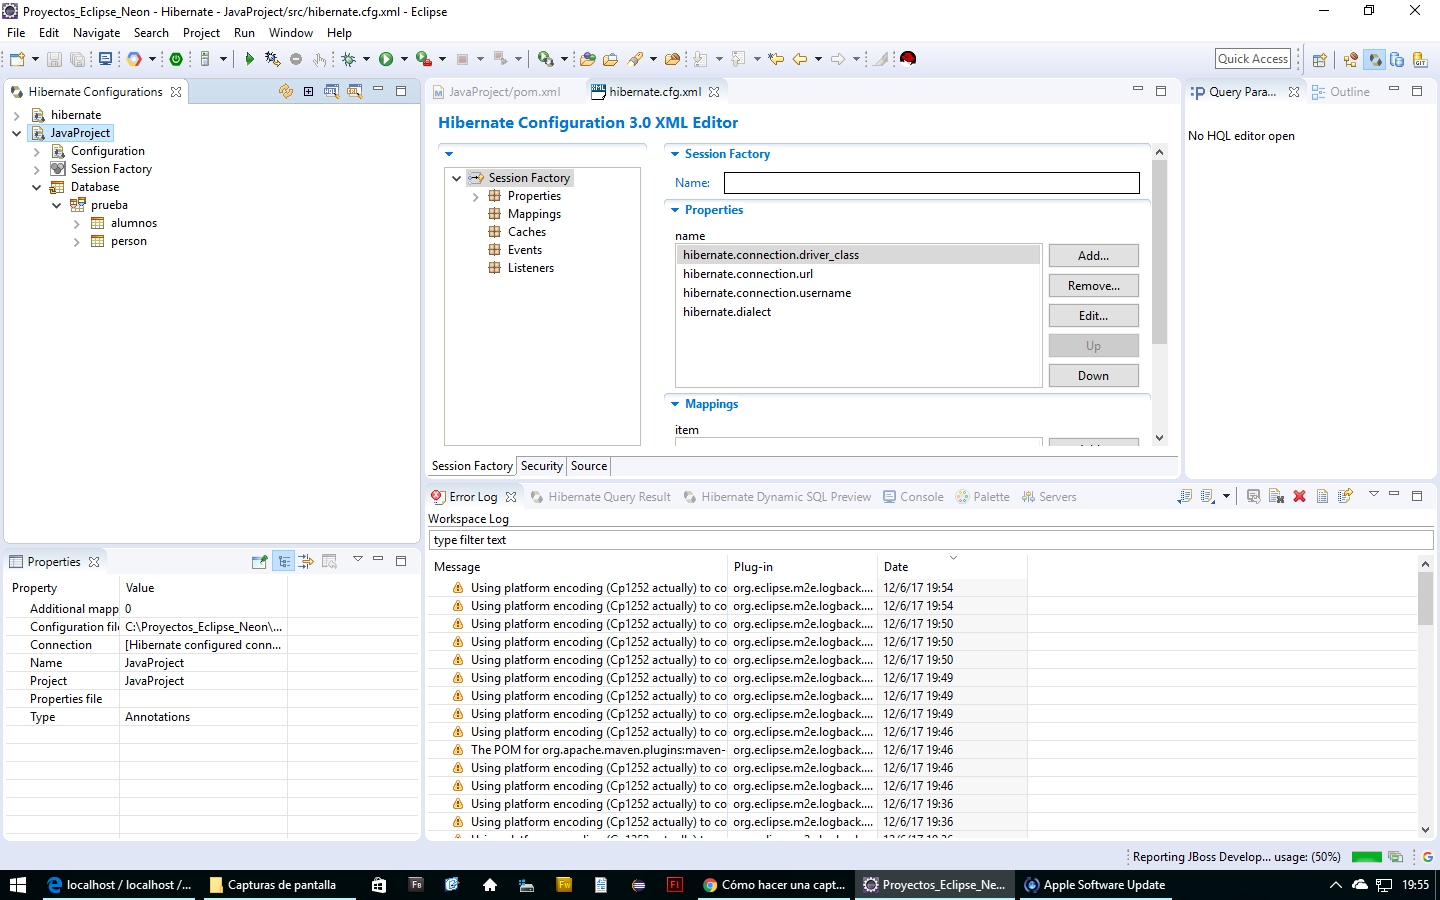Click Open HQL editor icon in Hibernate Configurations
The image size is (1440, 900).
point(331,91)
